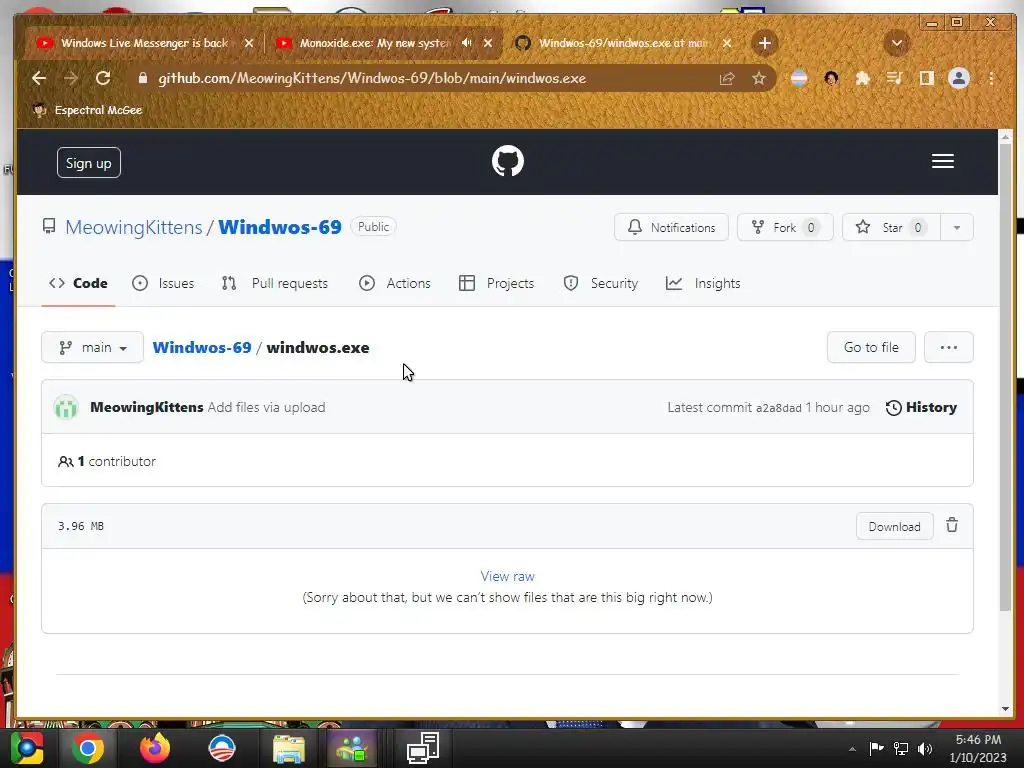Open the Projects tab

point(496,283)
